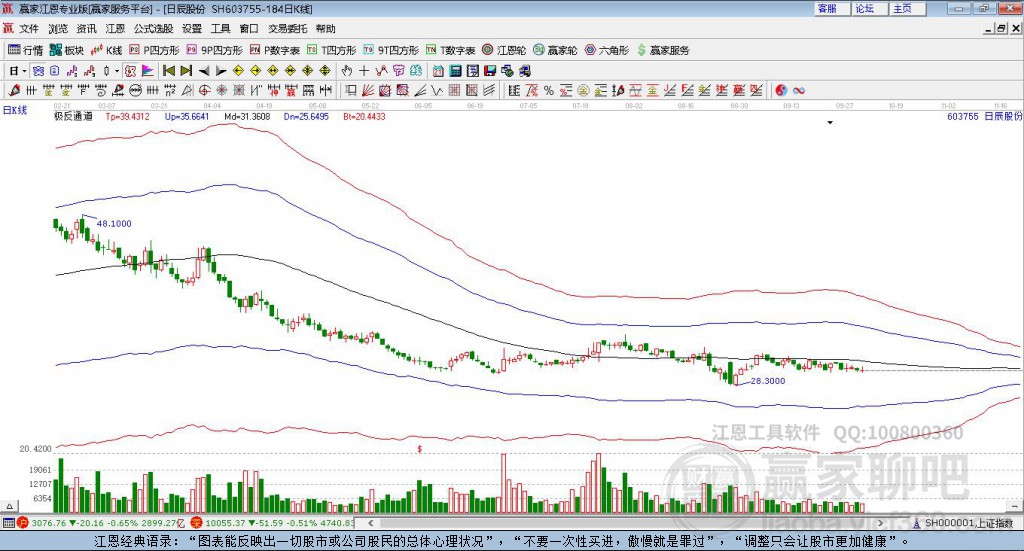Open the 板块 sector view

[x=67, y=50]
